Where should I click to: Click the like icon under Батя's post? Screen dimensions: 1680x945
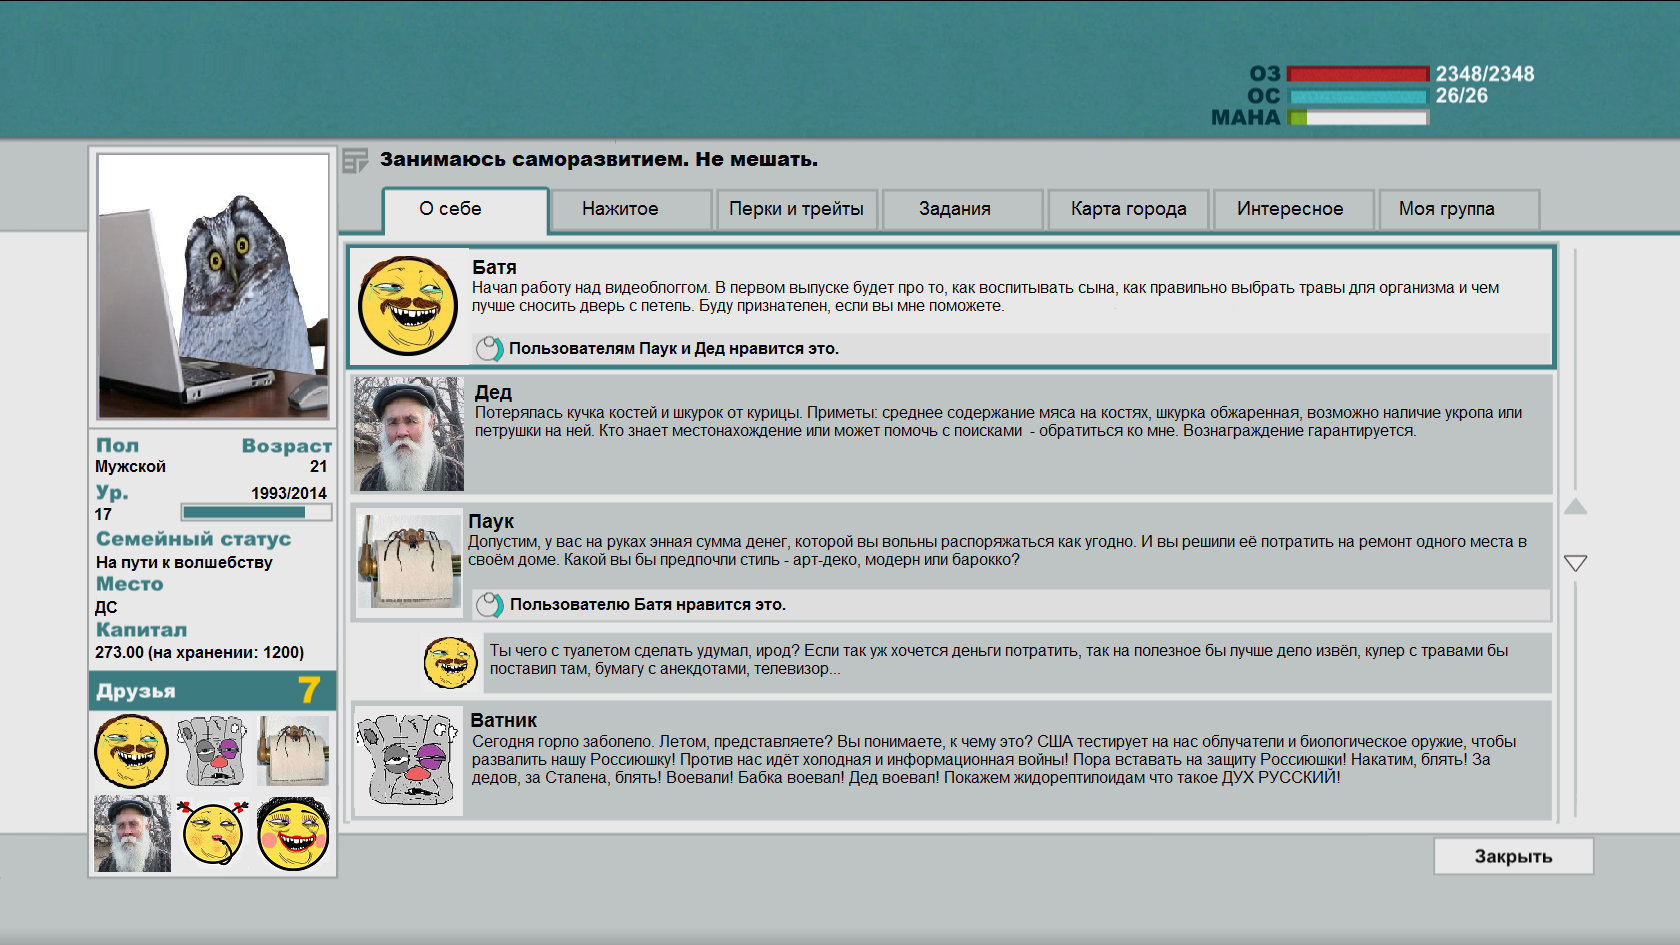pyautogui.click(x=489, y=348)
